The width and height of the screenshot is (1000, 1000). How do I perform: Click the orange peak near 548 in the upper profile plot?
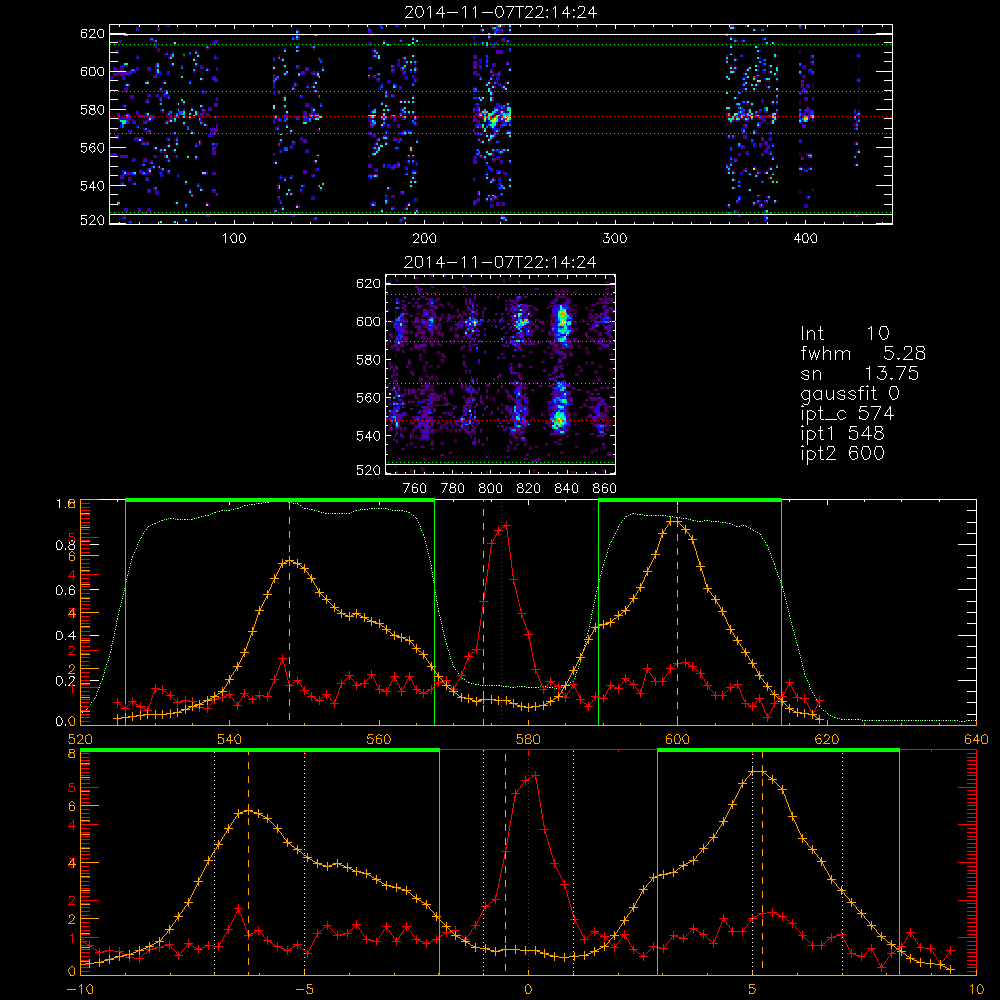[x=290, y=561]
